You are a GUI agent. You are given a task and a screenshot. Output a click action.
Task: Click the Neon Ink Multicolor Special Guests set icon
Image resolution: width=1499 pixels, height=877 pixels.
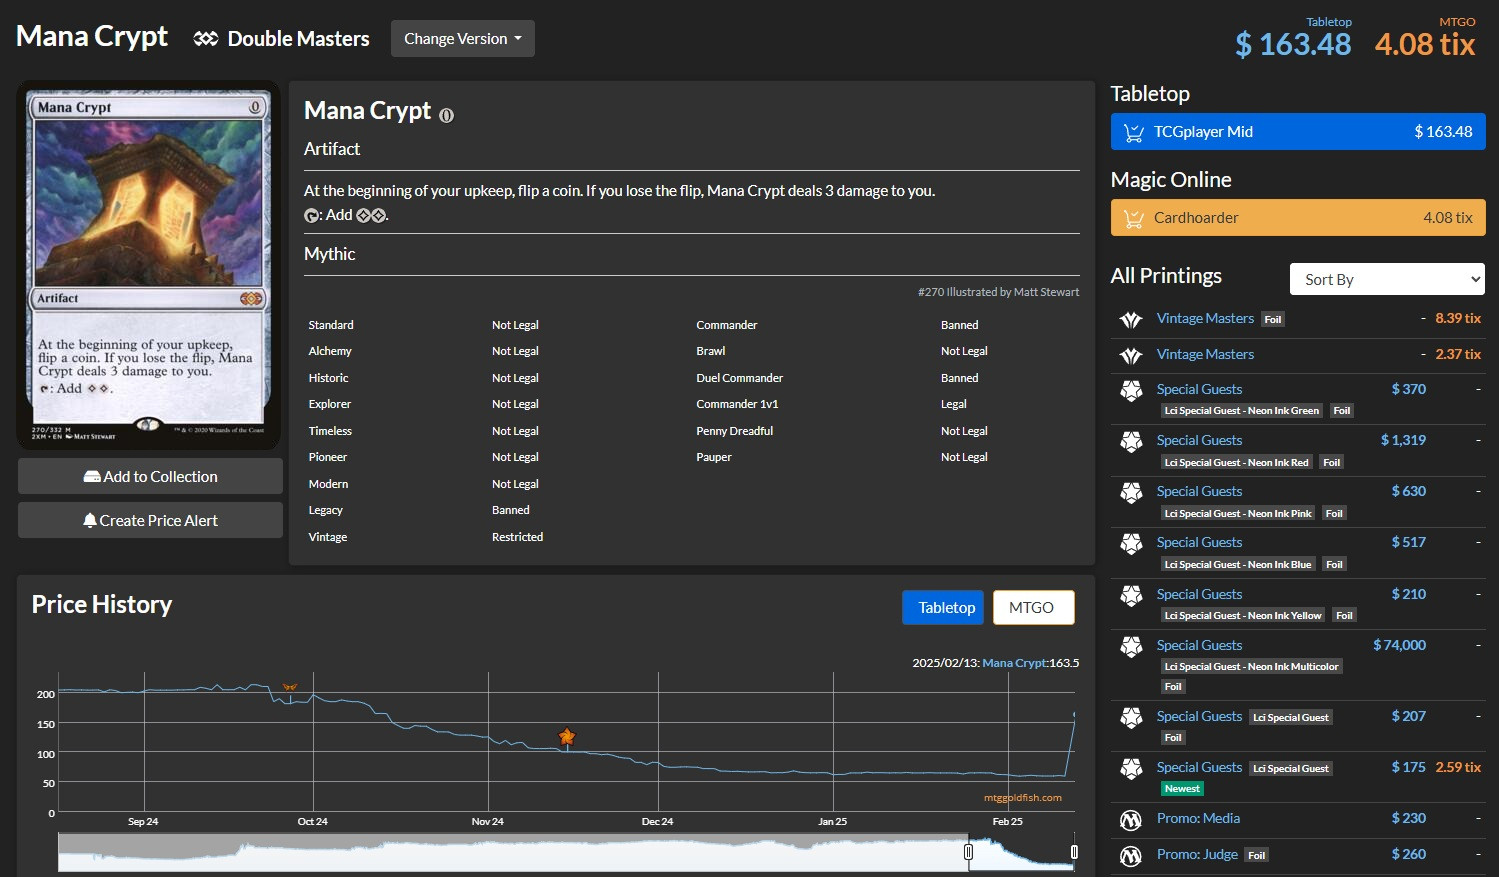[1131, 647]
